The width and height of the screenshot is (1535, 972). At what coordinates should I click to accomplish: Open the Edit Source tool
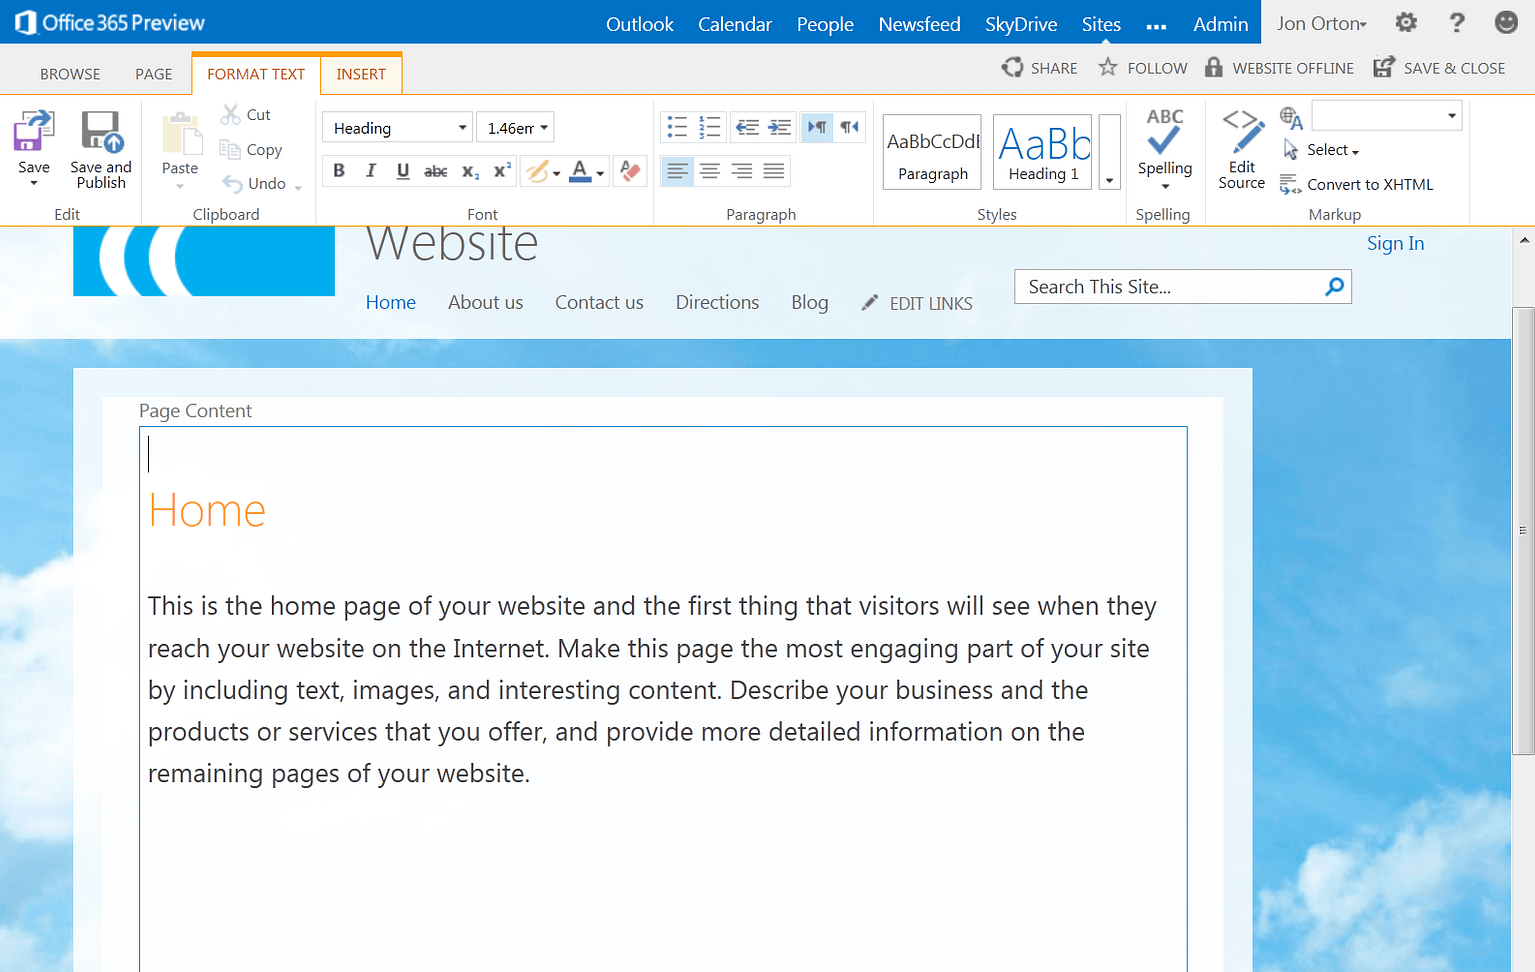tap(1241, 148)
